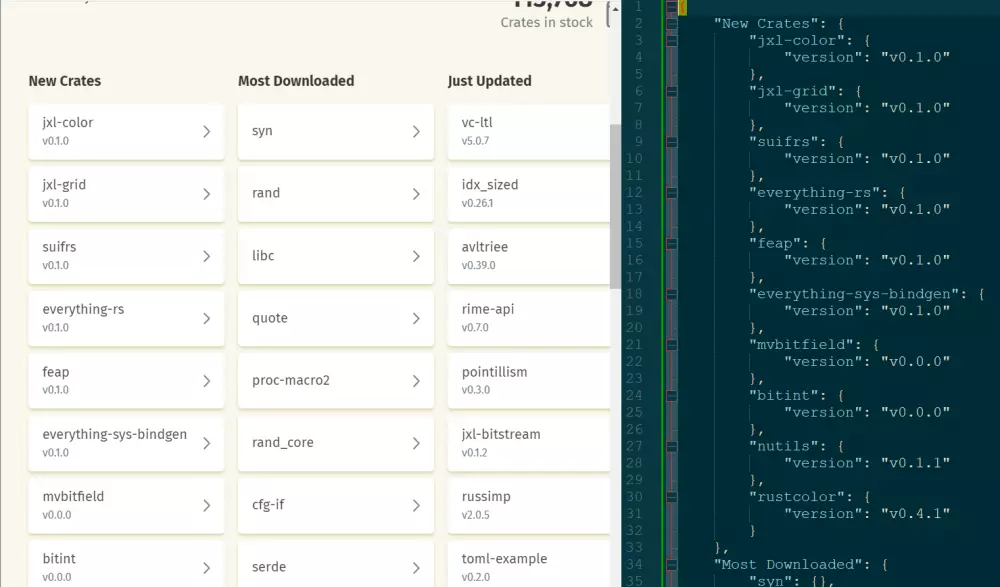
Task: Select the quote crate card
Action: pyautogui.click(x=335, y=318)
